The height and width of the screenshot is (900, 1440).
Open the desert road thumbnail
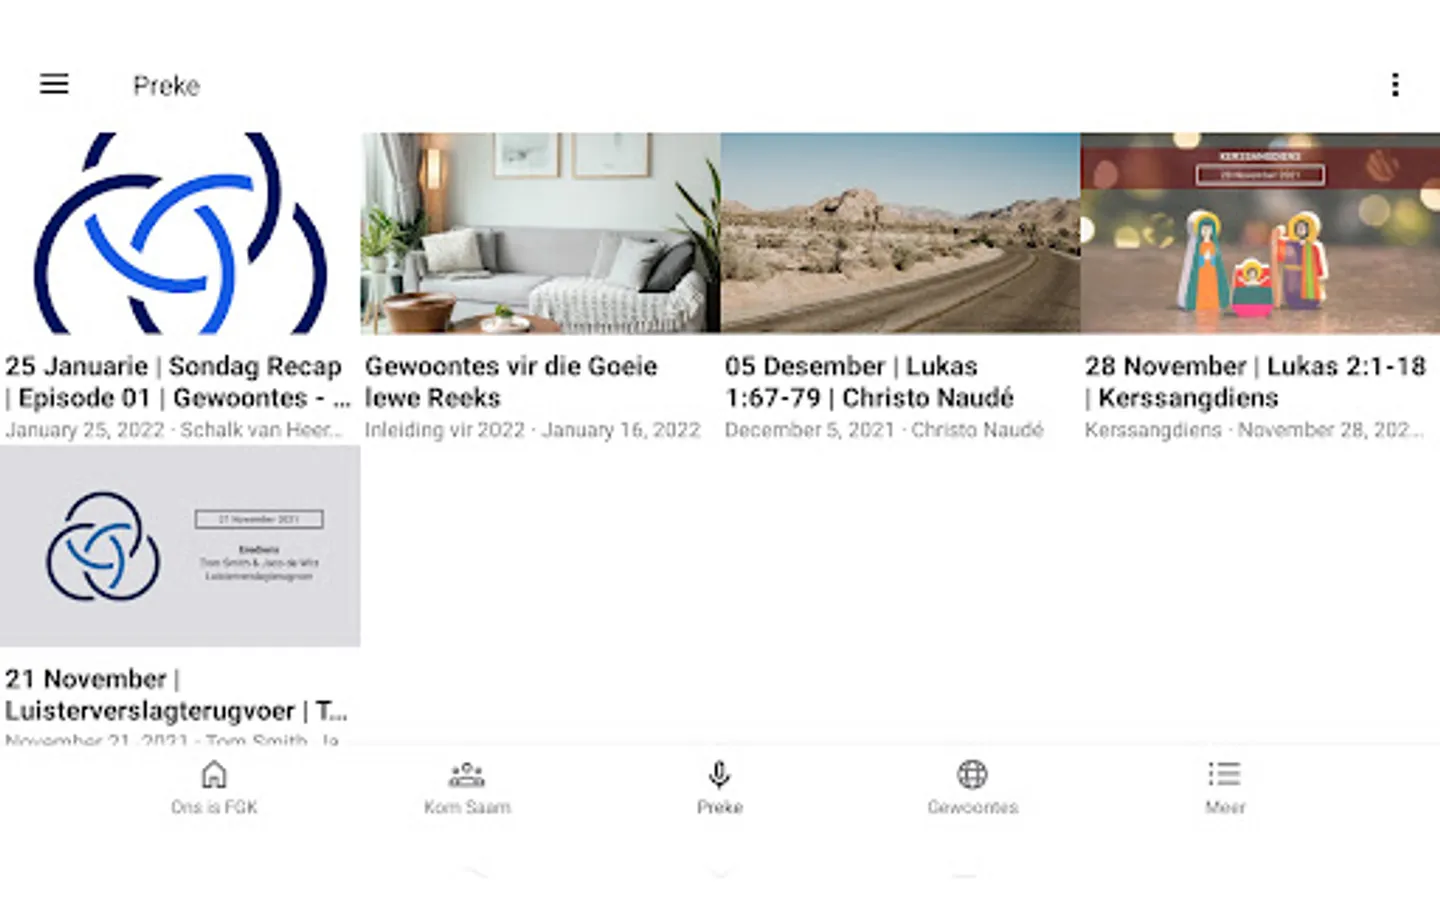click(900, 233)
